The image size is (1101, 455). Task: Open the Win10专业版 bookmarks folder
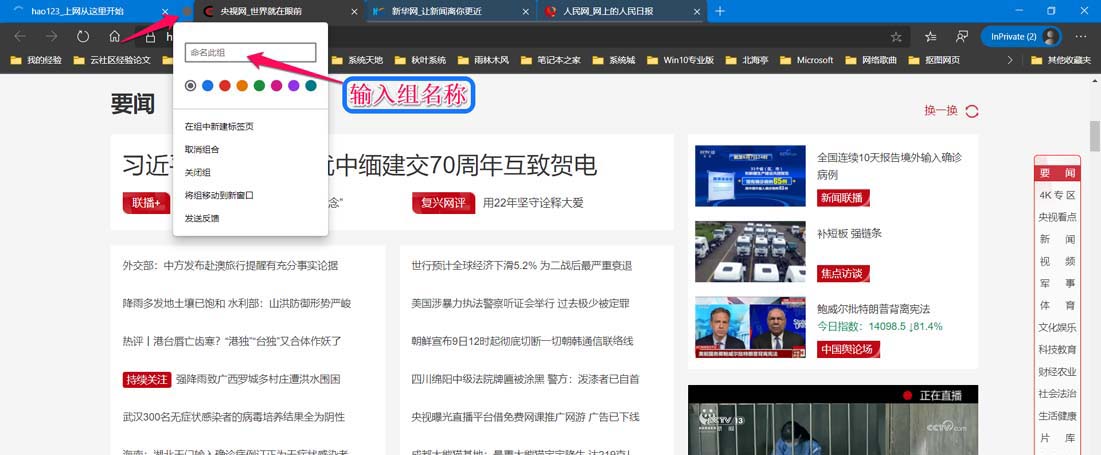pos(680,60)
